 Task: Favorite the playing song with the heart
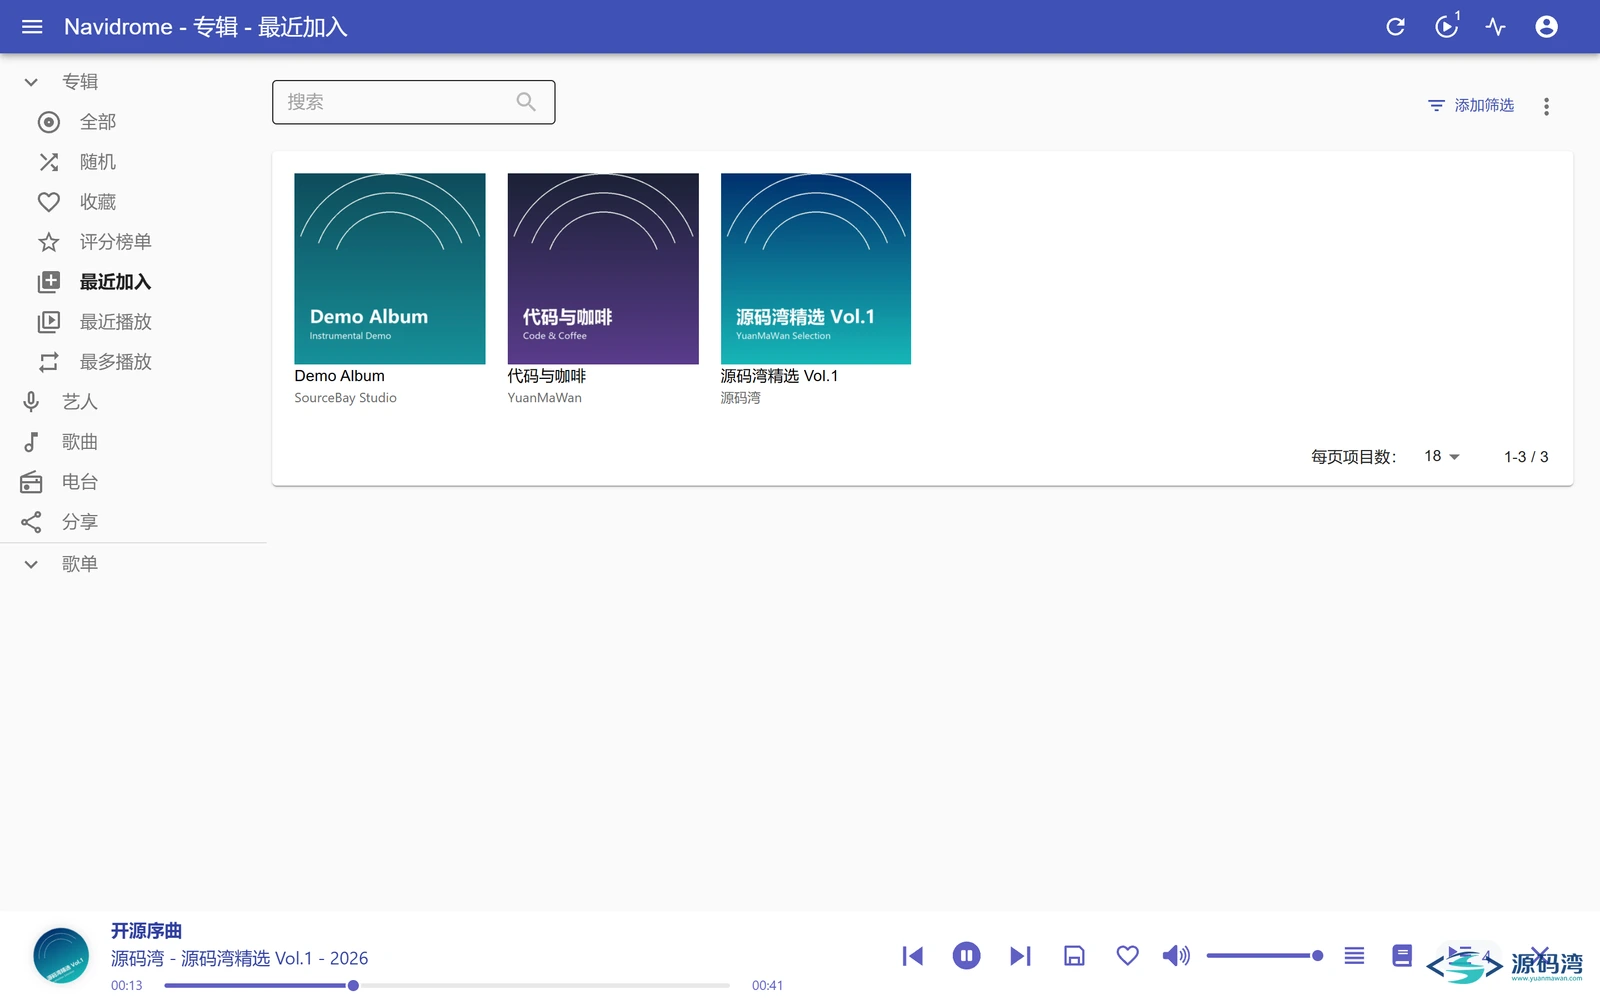pyautogui.click(x=1127, y=956)
